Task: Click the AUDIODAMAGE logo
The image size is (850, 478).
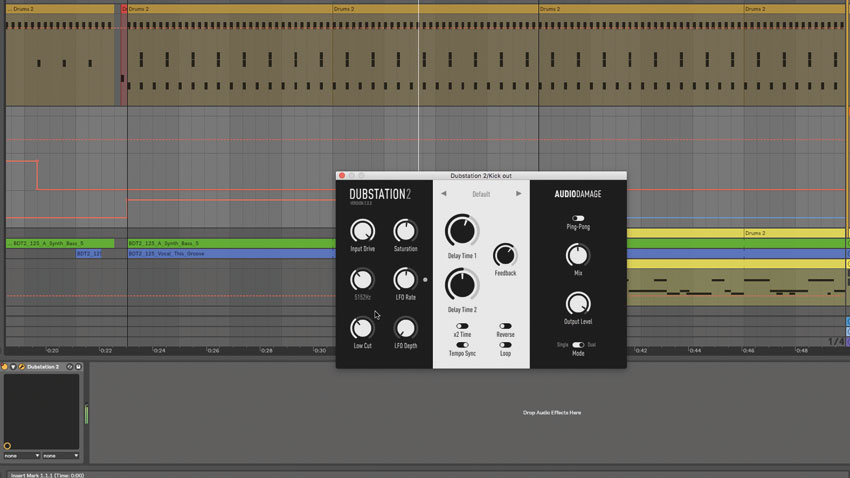Action: coord(577,194)
